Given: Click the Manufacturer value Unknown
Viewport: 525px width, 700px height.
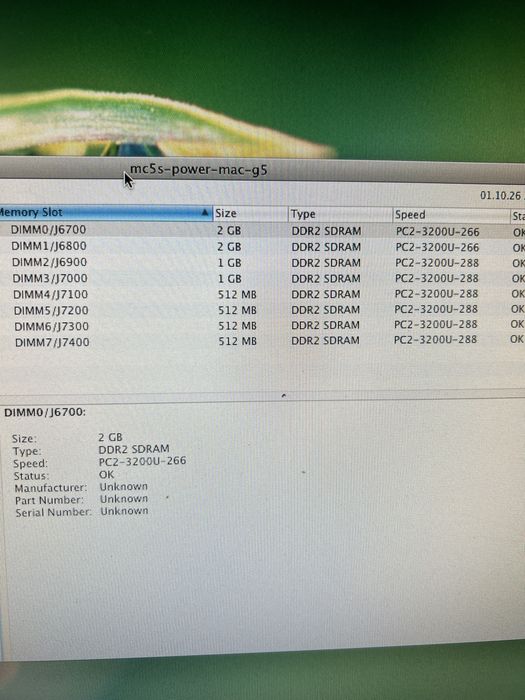Looking at the screenshot, I should coord(123,487).
